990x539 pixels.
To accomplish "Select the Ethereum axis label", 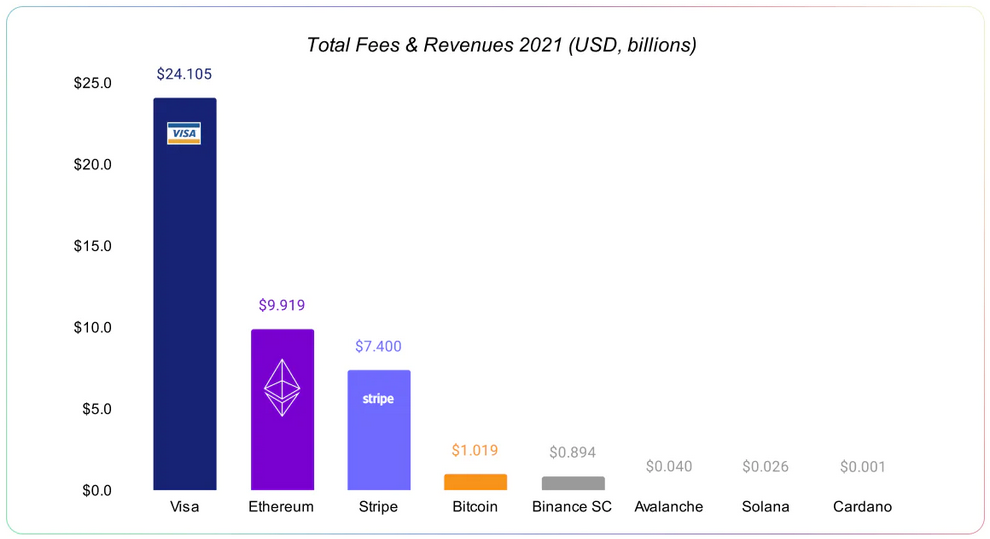I will [281, 507].
